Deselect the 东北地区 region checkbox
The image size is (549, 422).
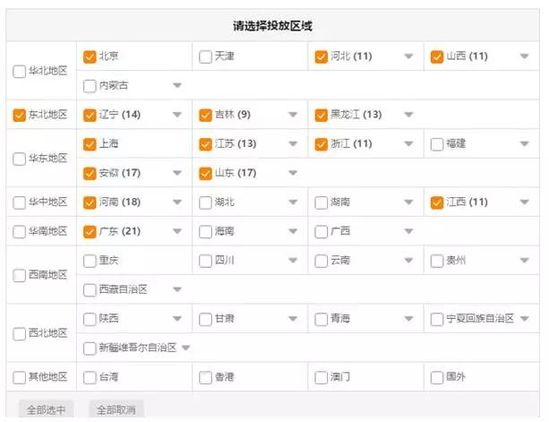tap(19, 115)
